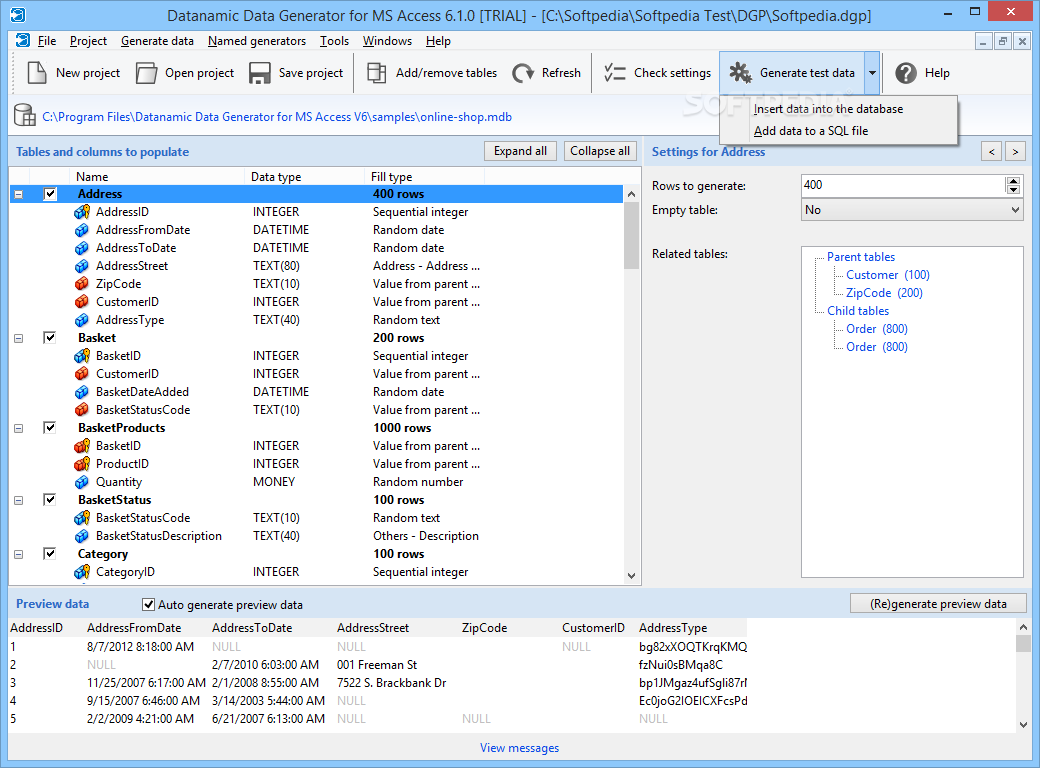Click the BasketStatusDescription column icon
This screenshot has height=768, width=1040.
click(82, 535)
